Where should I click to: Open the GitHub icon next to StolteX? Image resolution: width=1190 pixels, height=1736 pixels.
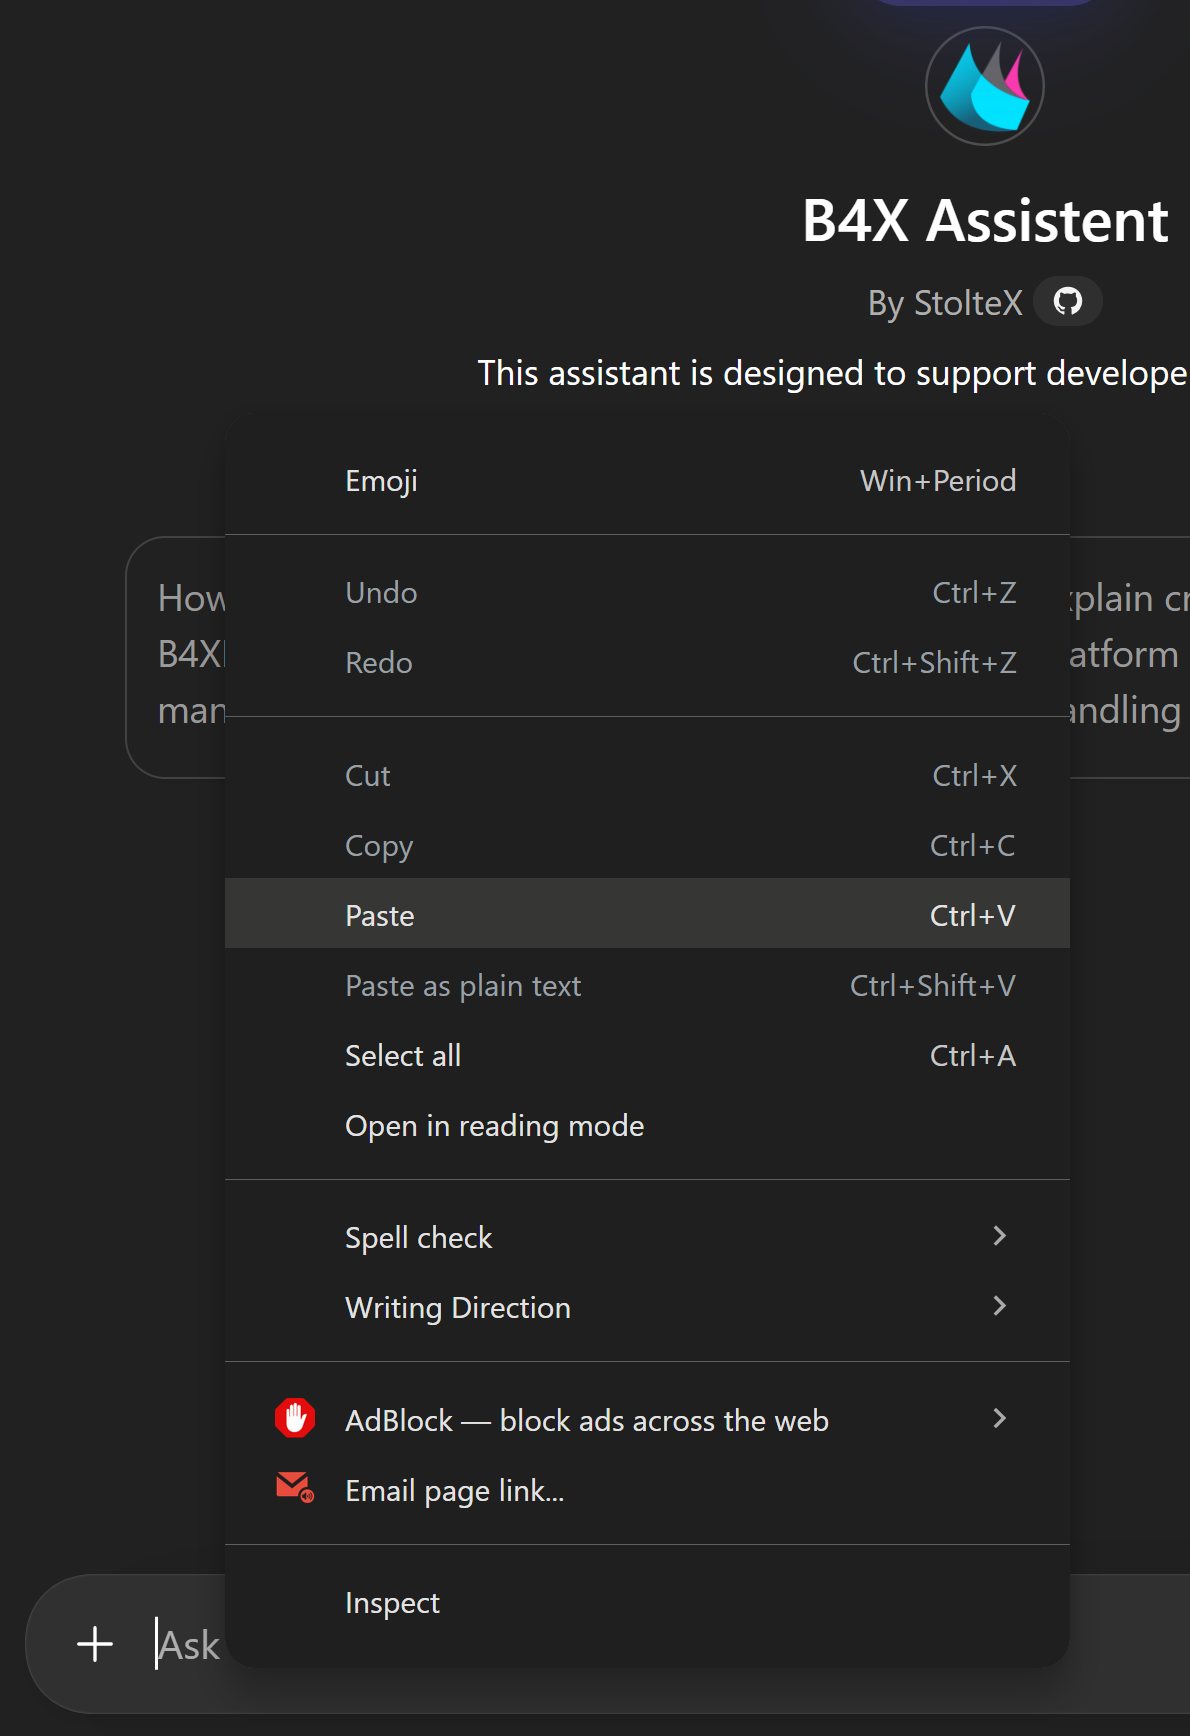(x=1068, y=301)
